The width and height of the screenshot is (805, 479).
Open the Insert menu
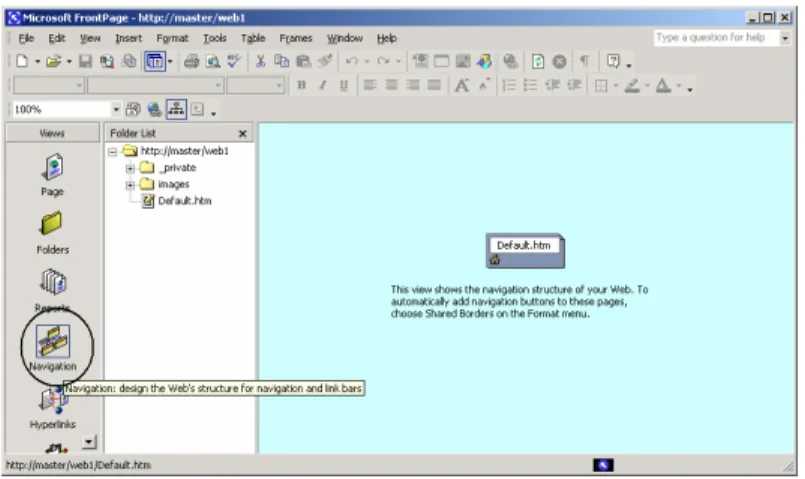(x=128, y=39)
